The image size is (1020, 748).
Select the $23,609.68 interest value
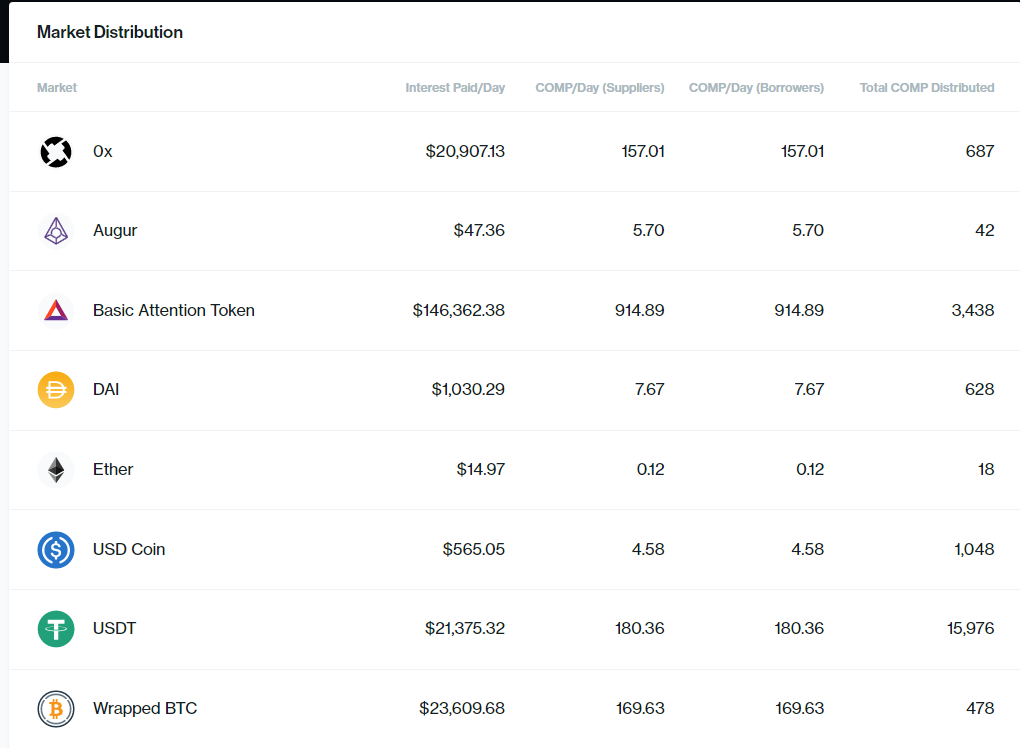coord(462,708)
